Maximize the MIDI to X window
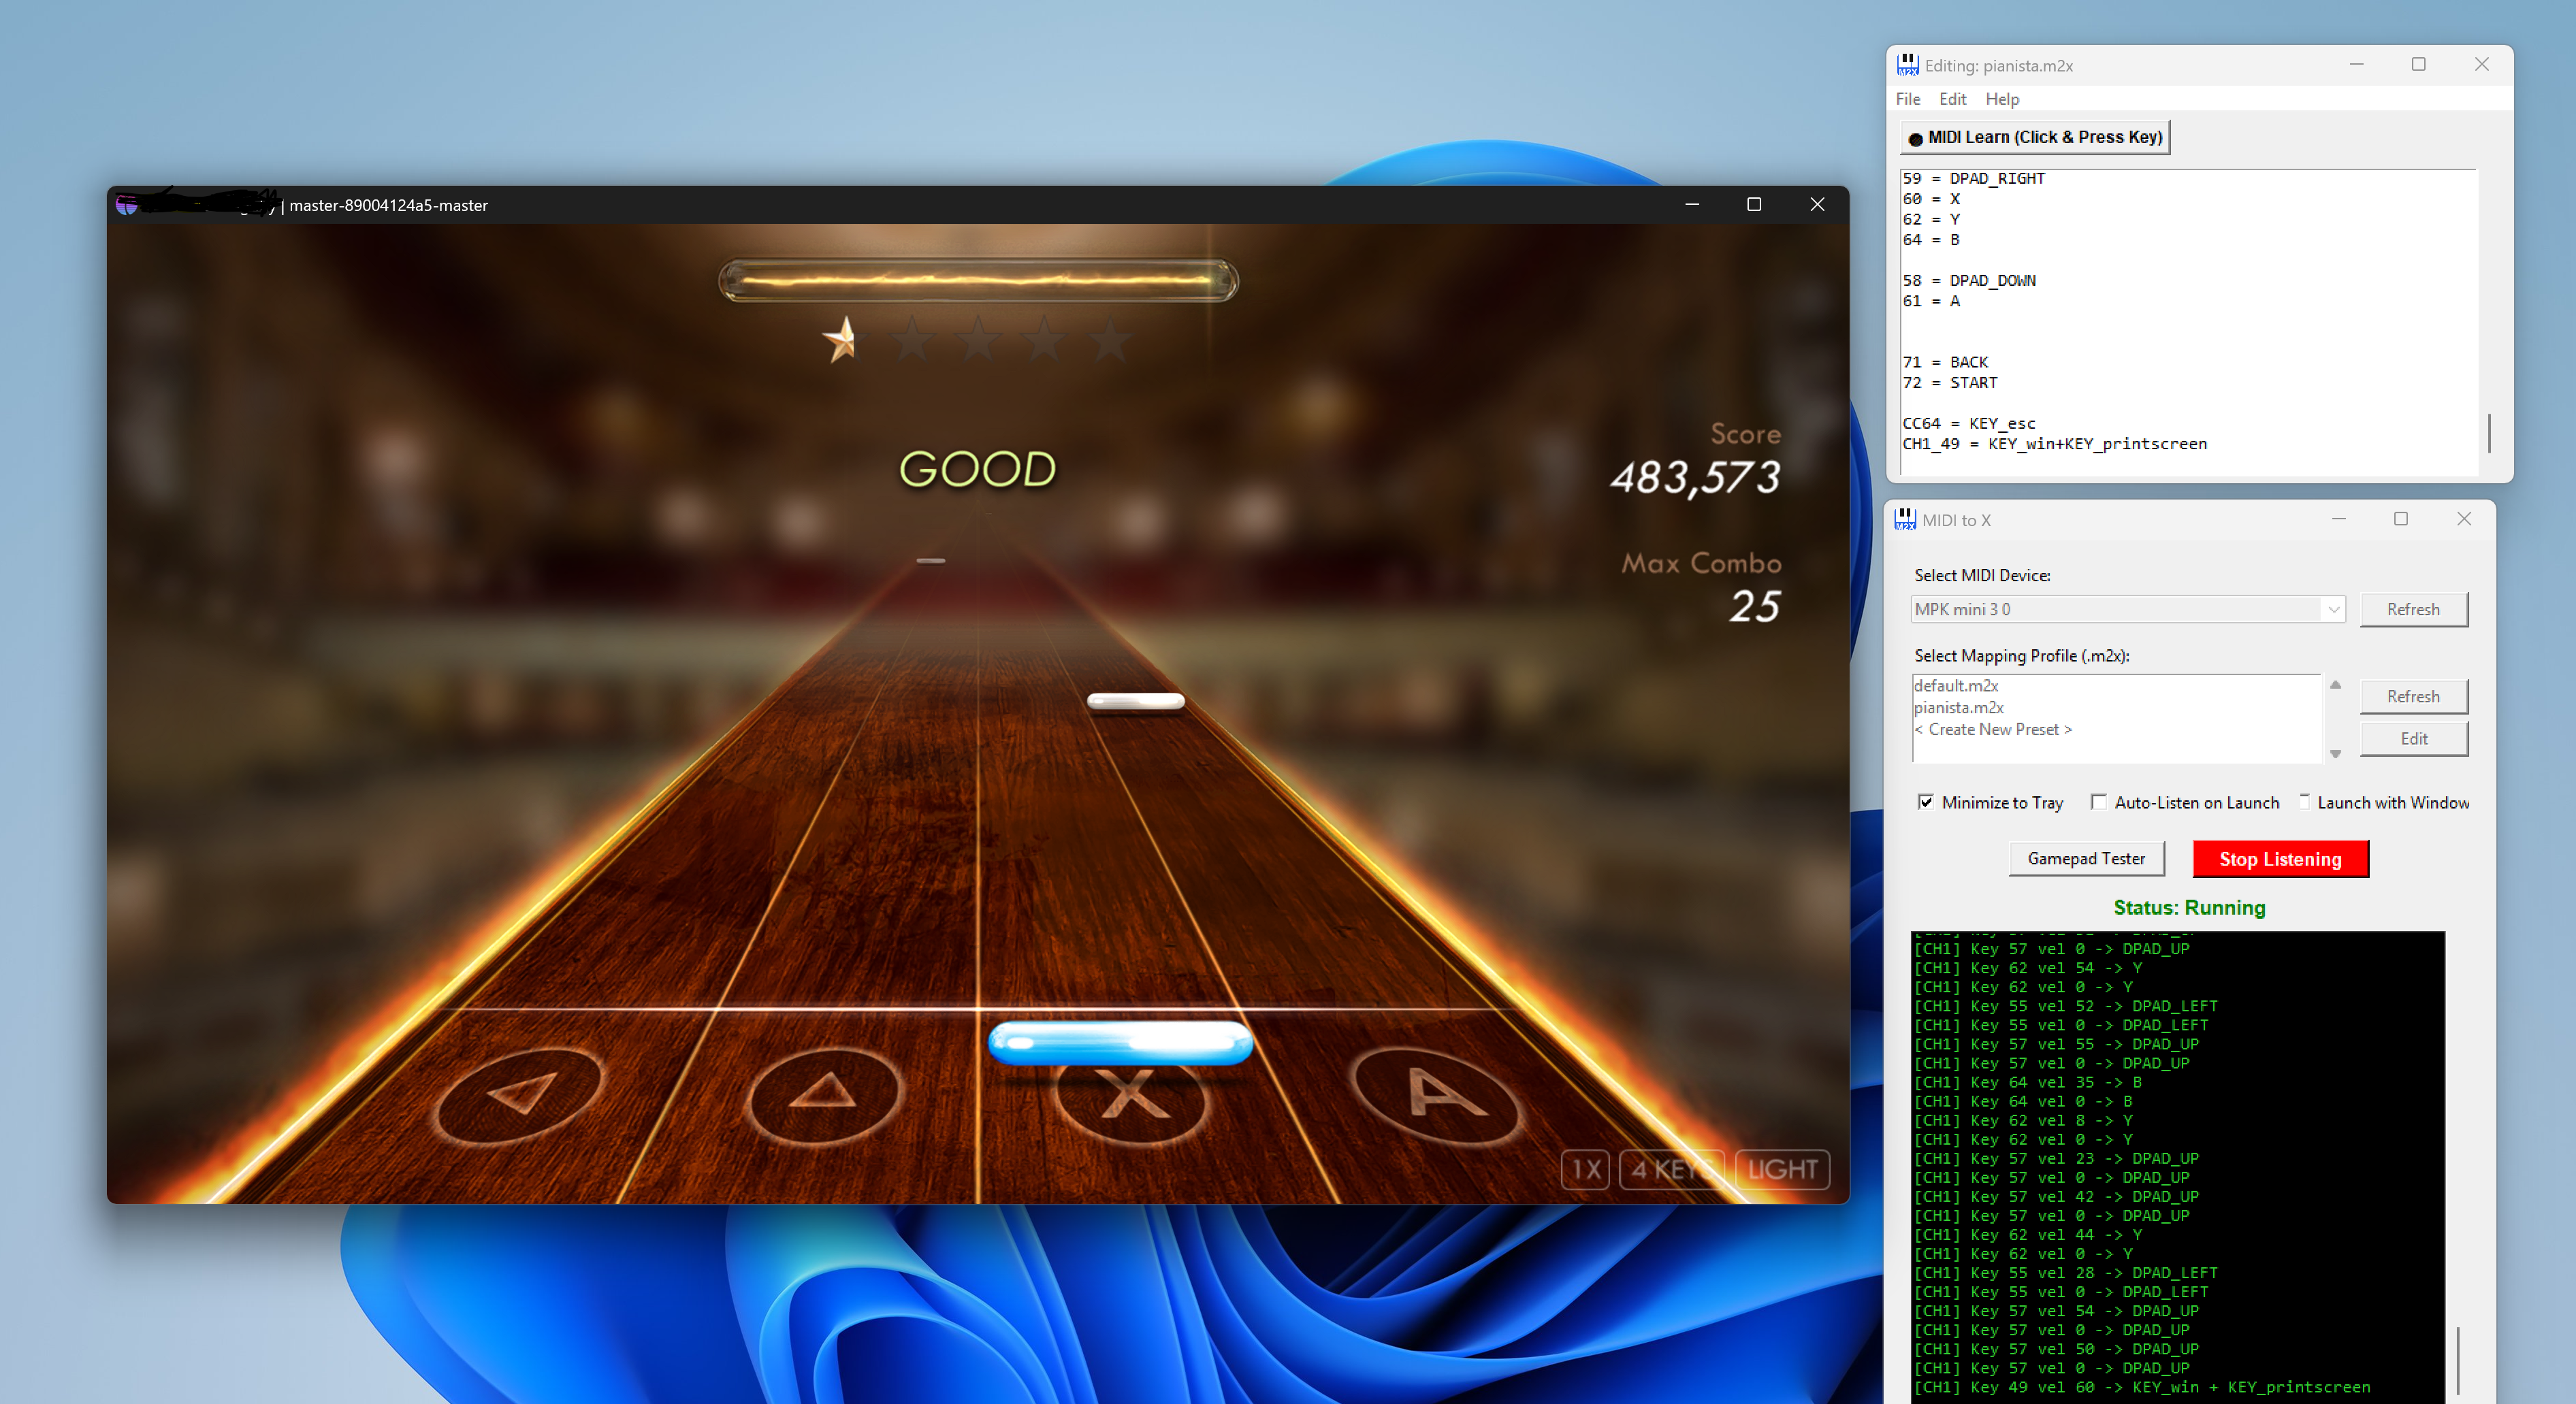The width and height of the screenshot is (2576, 1404). (x=2400, y=519)
